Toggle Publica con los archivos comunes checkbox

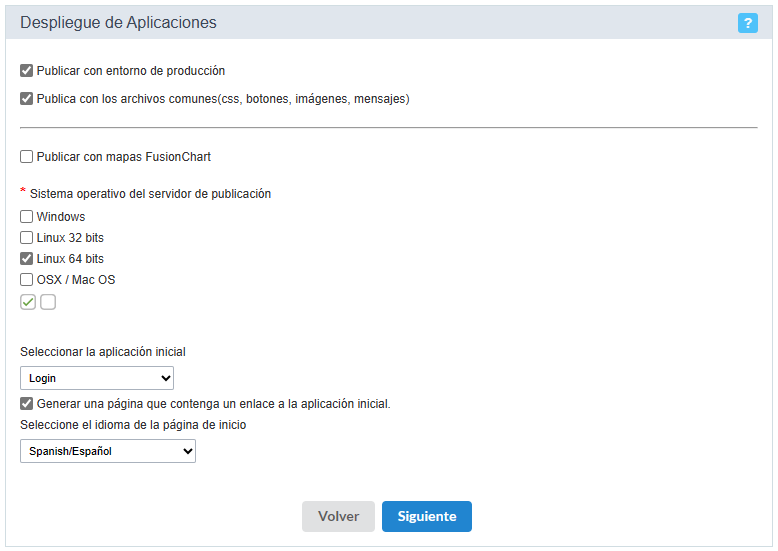click(27, 99)
